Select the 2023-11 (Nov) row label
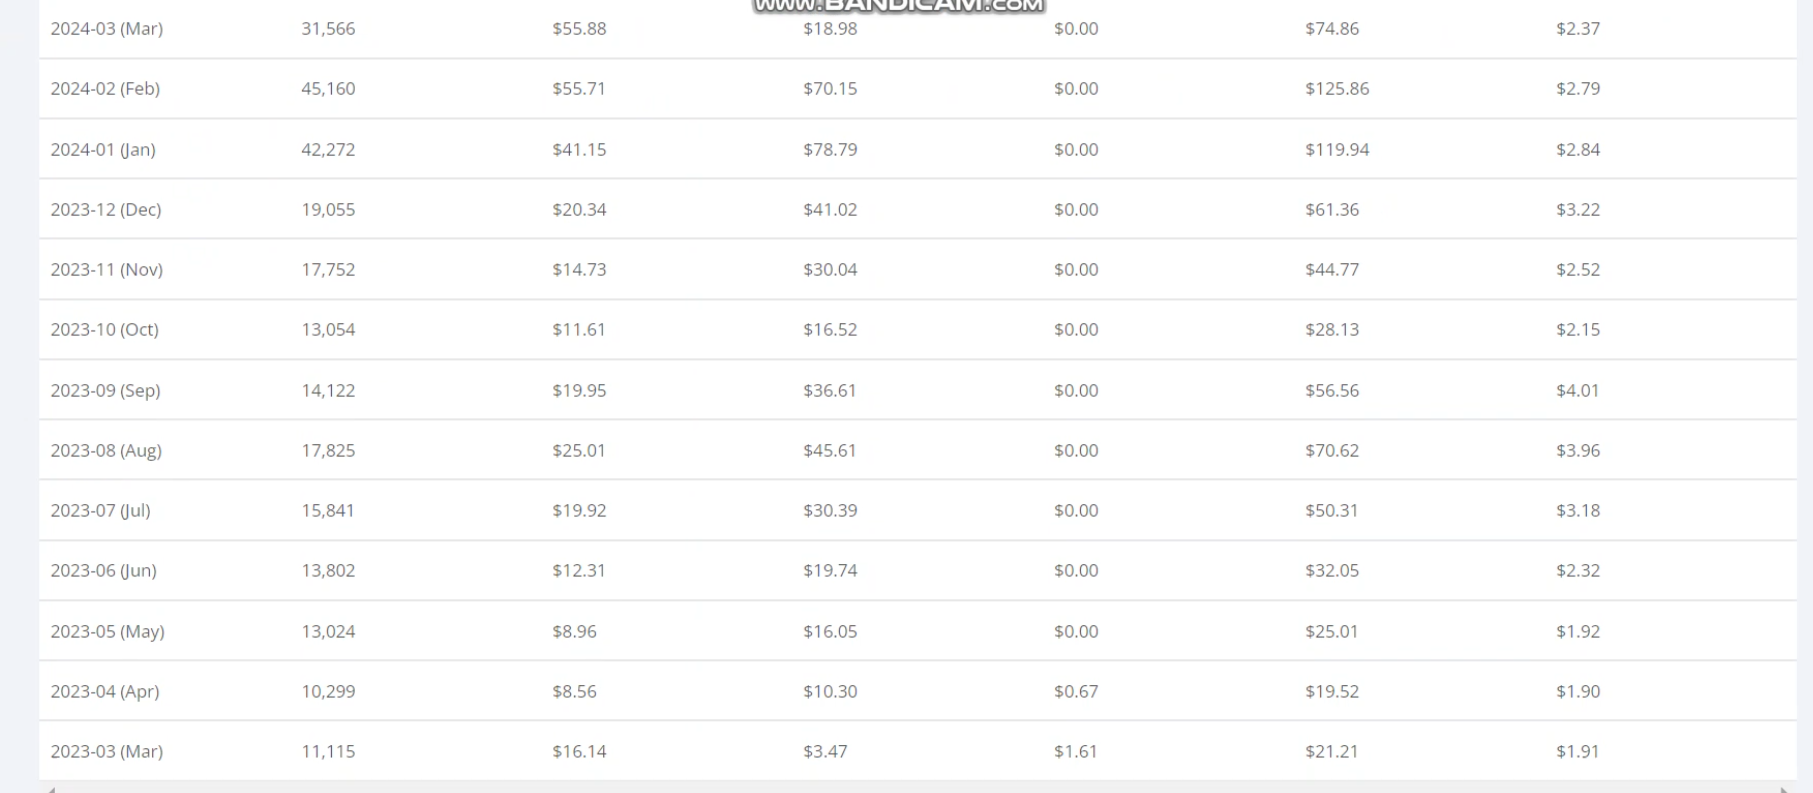The height and width of the screenshot is (793, 1813). 107,270
